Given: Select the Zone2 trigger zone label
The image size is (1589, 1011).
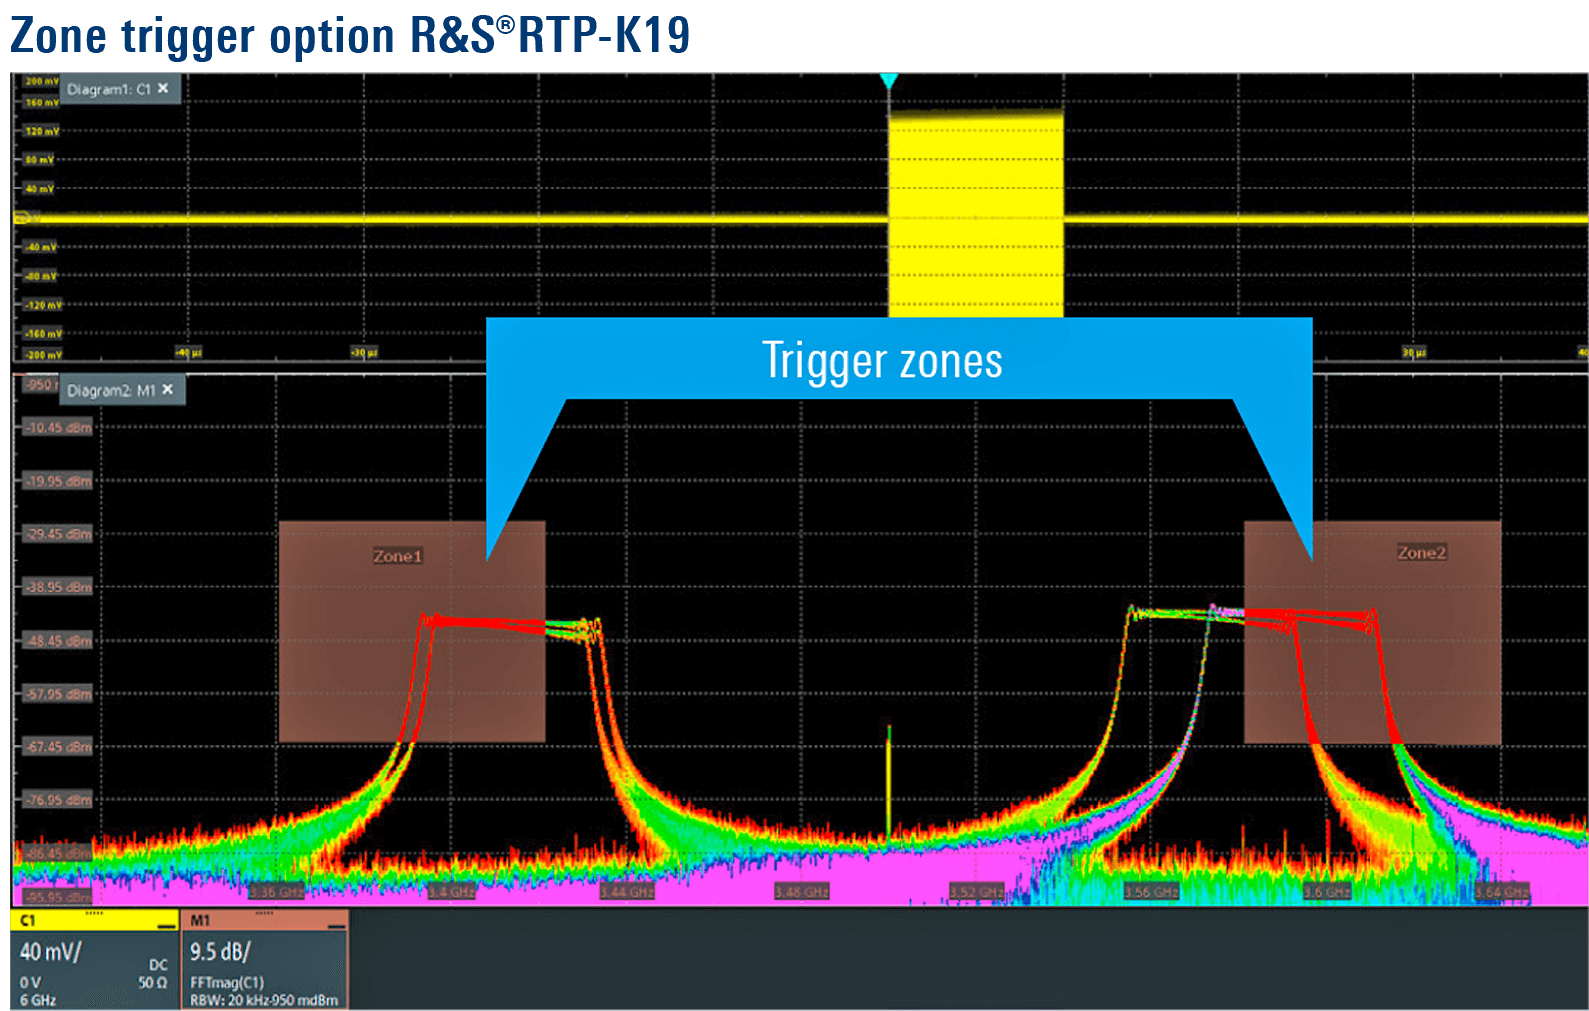Looking at the screenshot, I should (x=1422, y=553).
